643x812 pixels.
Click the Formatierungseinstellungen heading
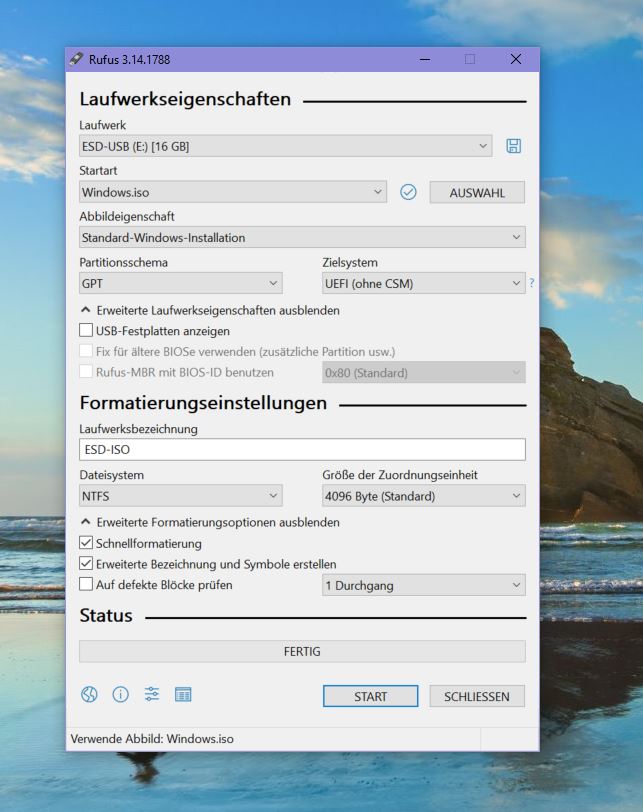pos(203,403)
